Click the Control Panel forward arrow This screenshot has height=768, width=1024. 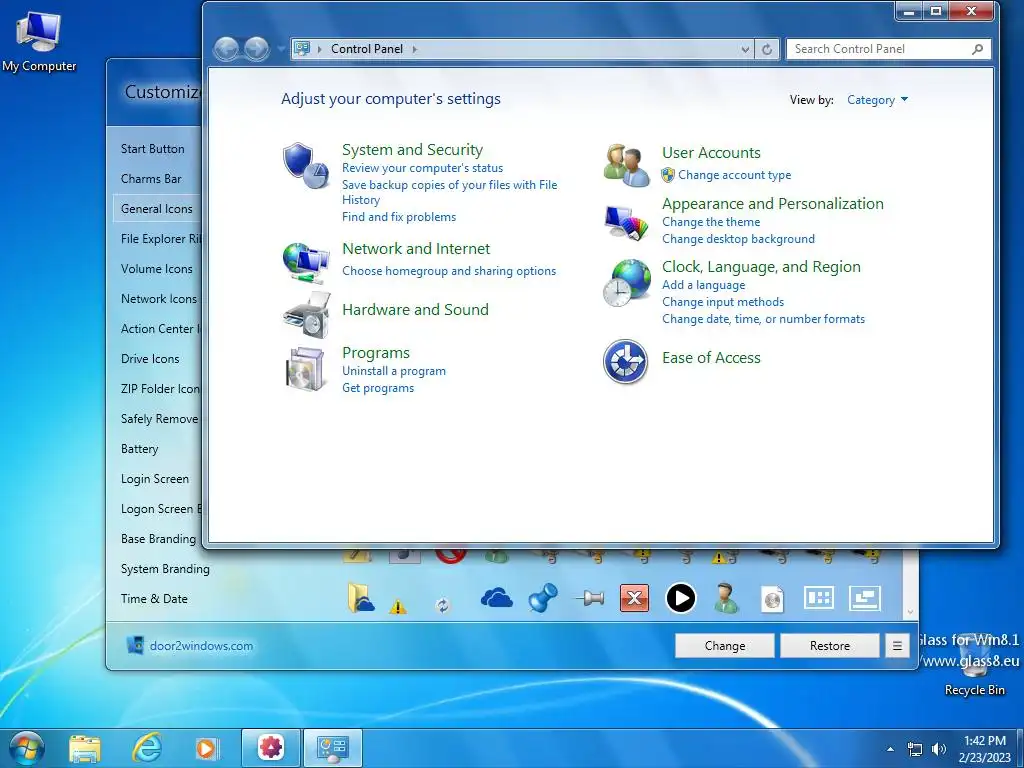(x=257, y=48)
